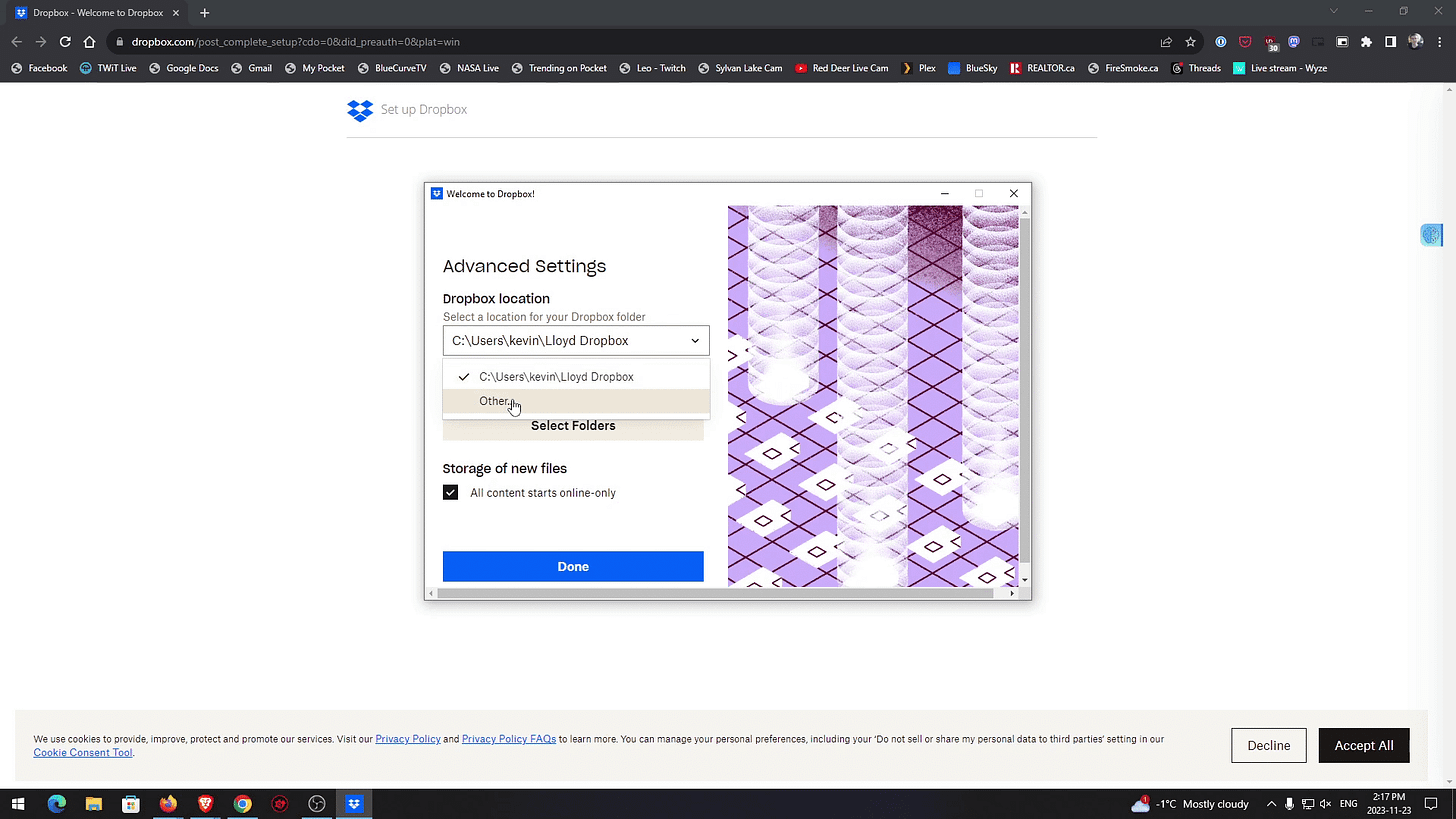The image size is (1456, 819).
Task: Share this page via the address bar icon
Action: 1166,42
